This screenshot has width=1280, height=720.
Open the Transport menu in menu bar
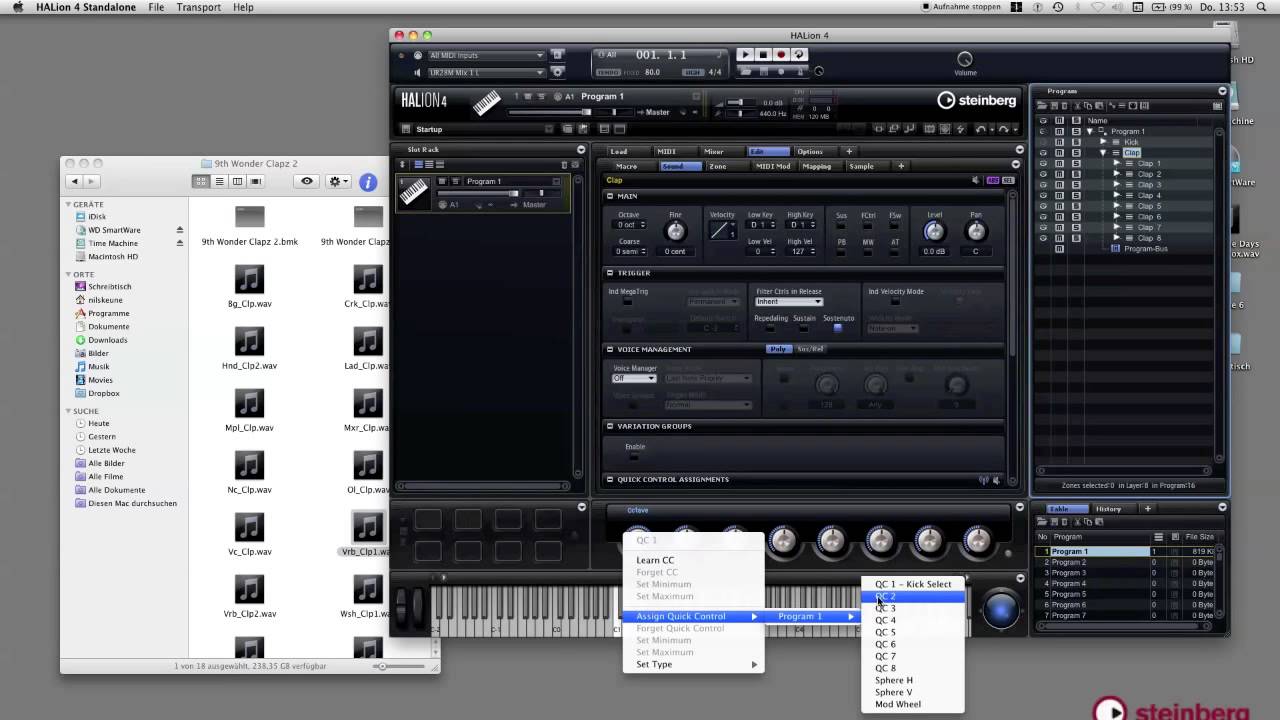point(198,7)
